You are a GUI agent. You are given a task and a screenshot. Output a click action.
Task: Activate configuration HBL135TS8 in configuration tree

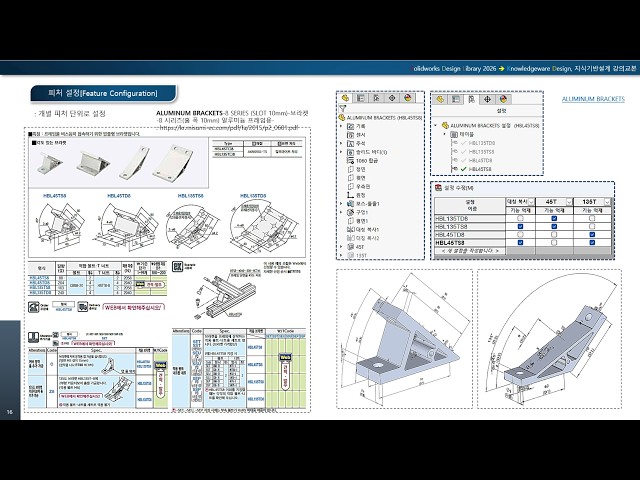point(482,152)
